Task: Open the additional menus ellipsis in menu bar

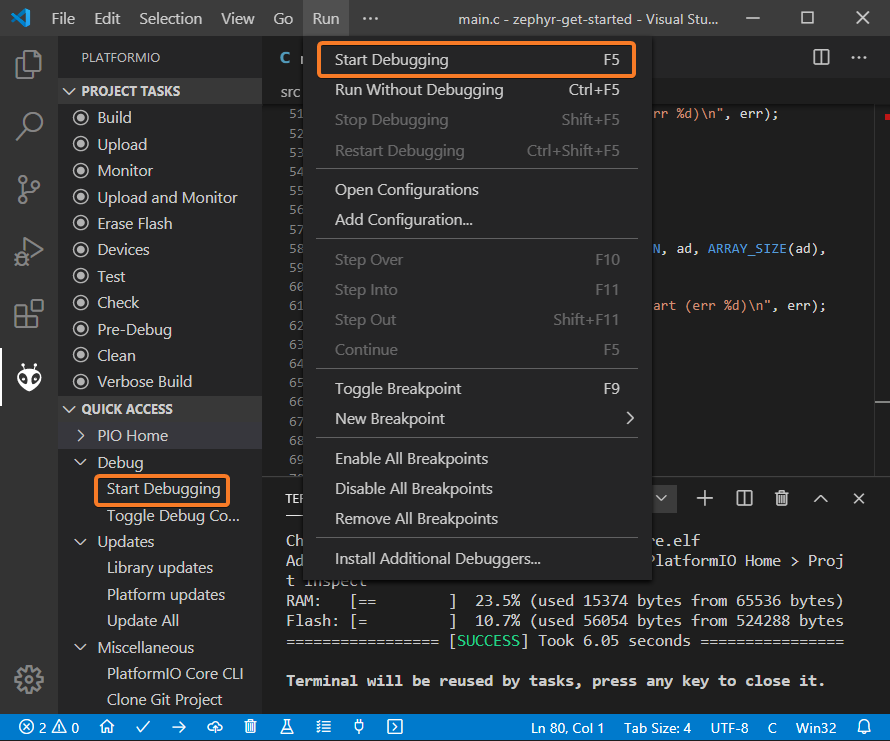Action: pos(370,19)
